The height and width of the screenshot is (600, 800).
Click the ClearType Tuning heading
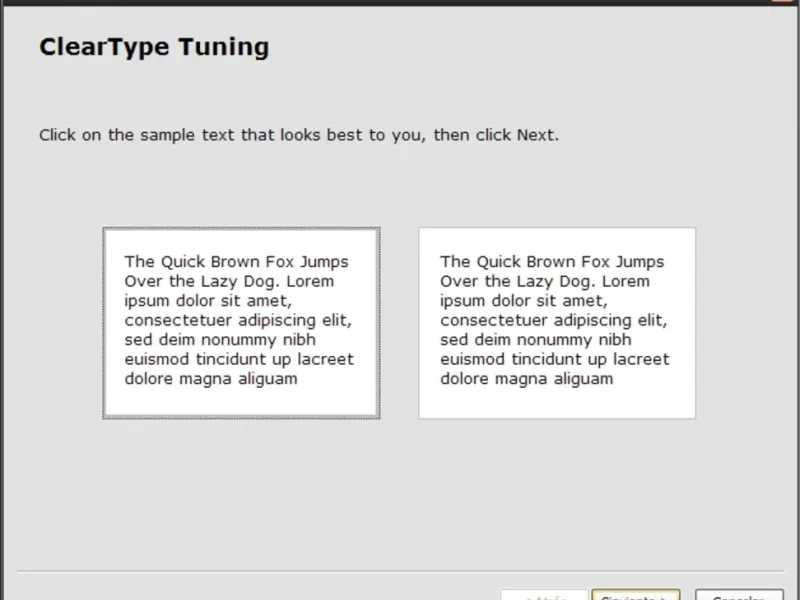(154, 47)
